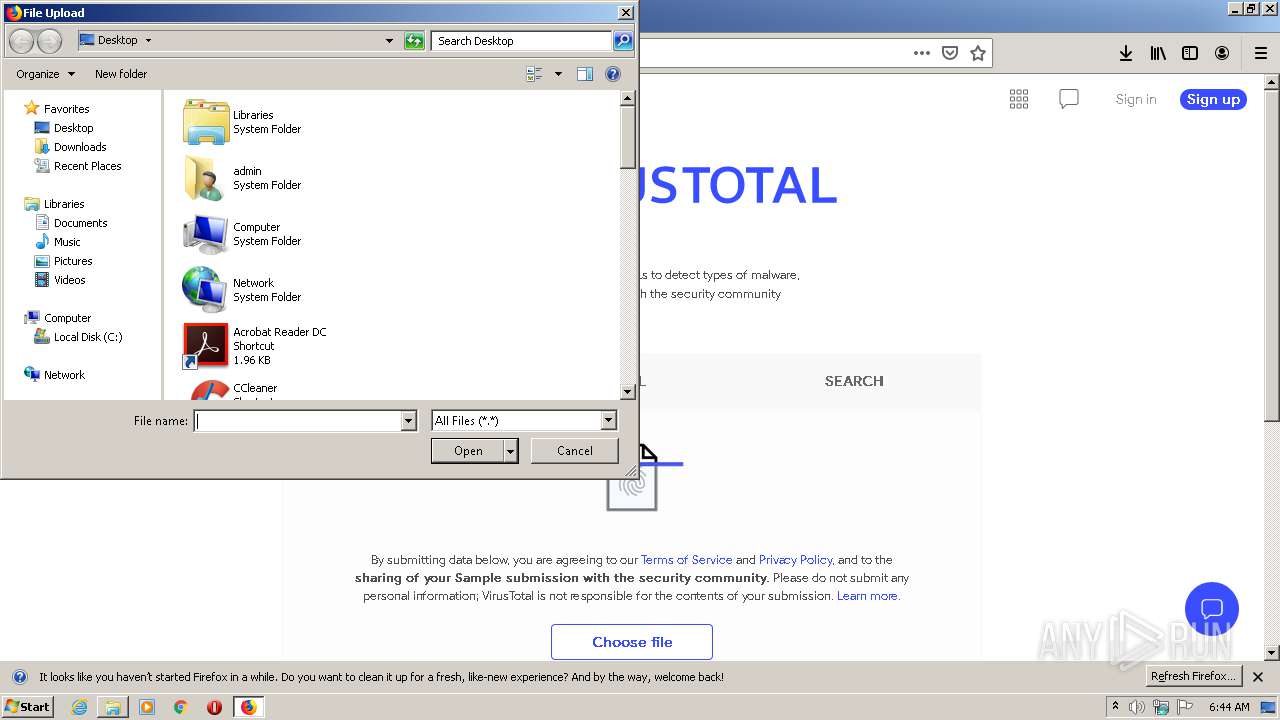This screenshot has height=720, width=1280.
Task: Select the Libraries system folder icon
Action: point(206,122)
